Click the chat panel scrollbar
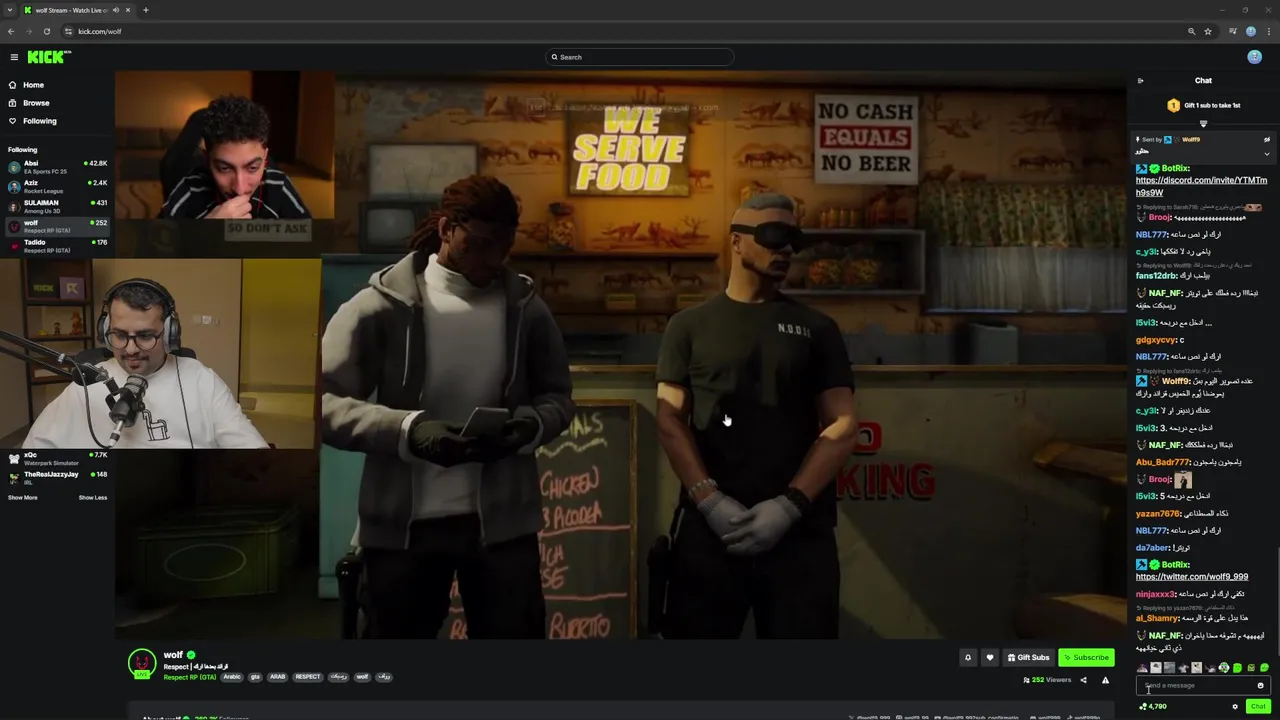The width and height of the screenshot is (1280, 720). tap(1277, 600)
